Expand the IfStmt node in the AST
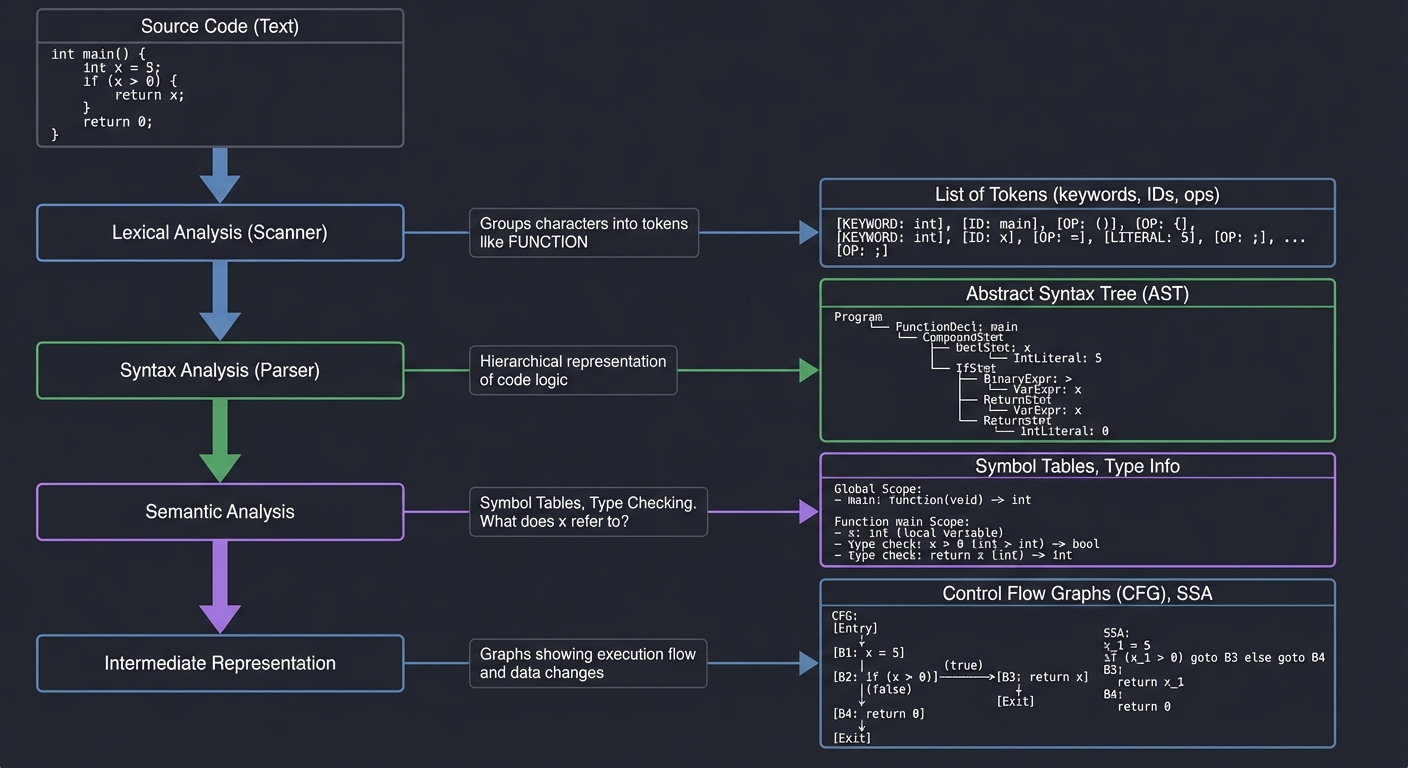 (976, 368)
